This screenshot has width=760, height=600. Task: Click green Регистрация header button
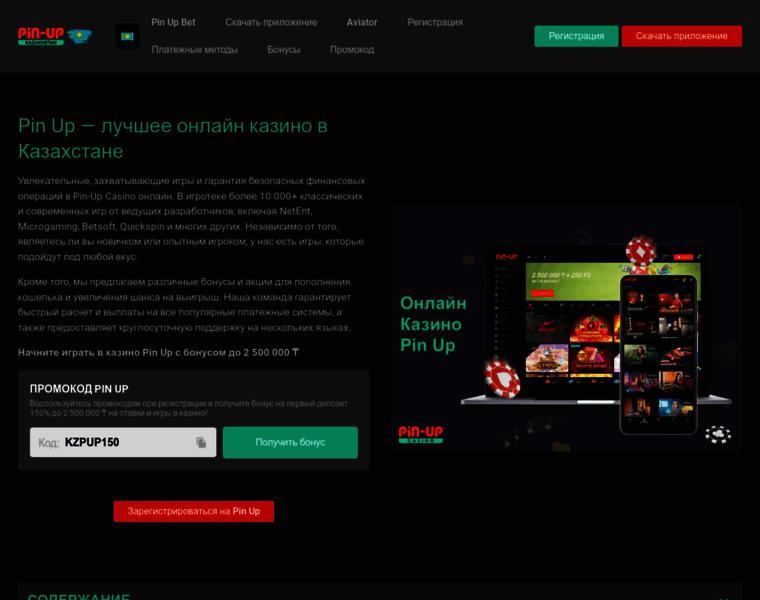coord(576,36)
